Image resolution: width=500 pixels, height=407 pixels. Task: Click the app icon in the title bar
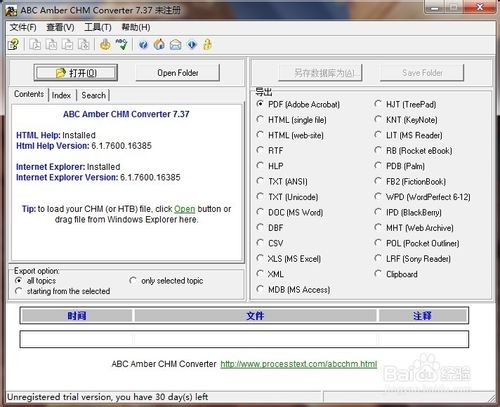(x=11, y=11)
